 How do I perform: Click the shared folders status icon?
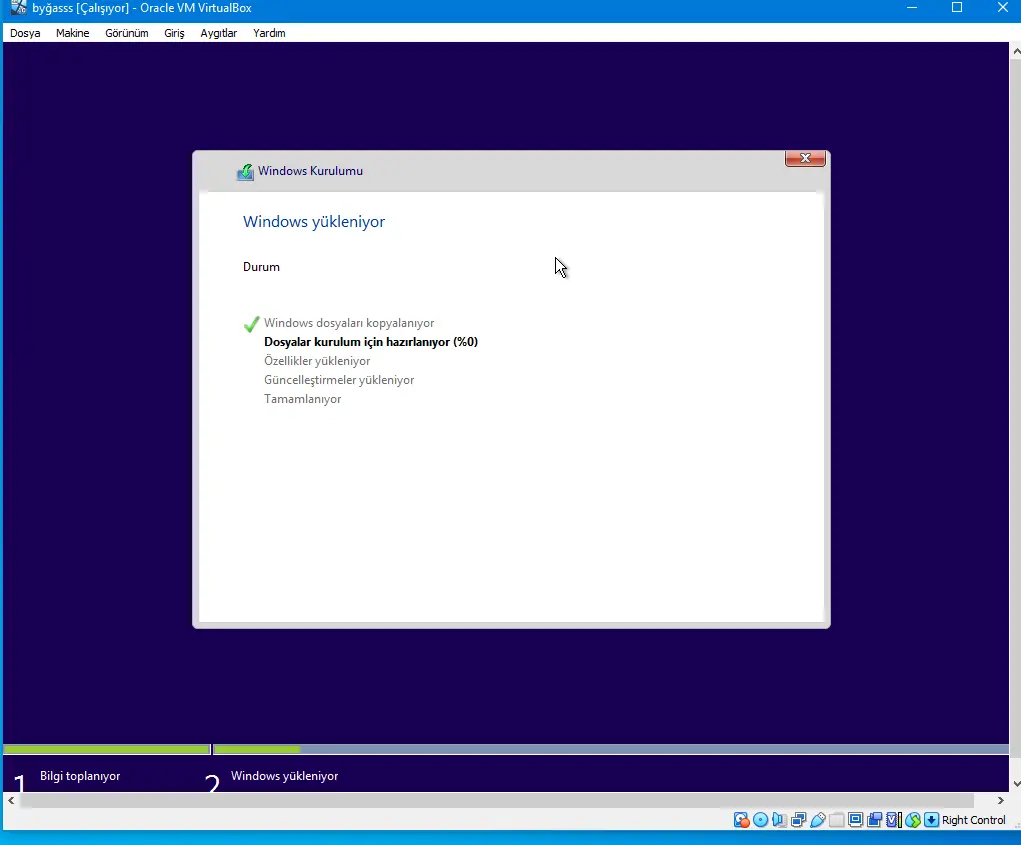[837, 820]
